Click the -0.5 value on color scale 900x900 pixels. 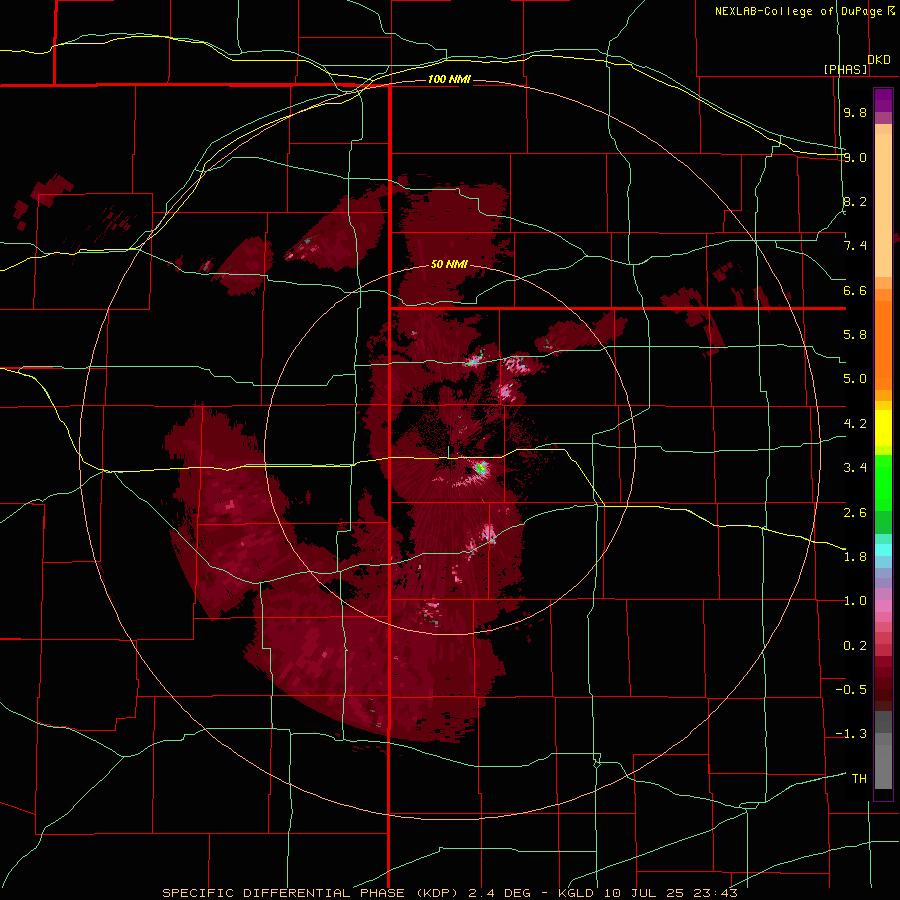tap(851, 690)
